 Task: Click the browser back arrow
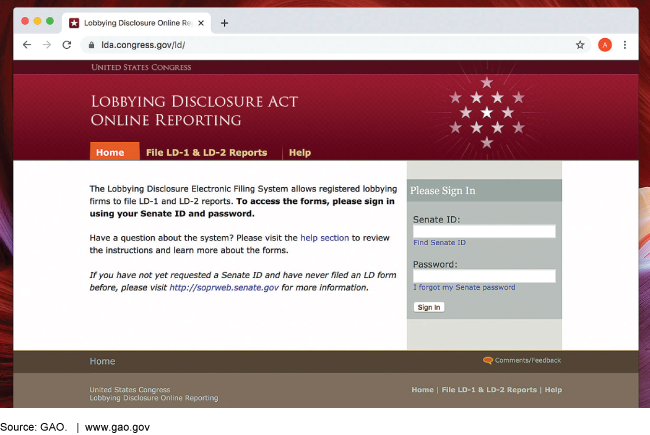[27, 45]
